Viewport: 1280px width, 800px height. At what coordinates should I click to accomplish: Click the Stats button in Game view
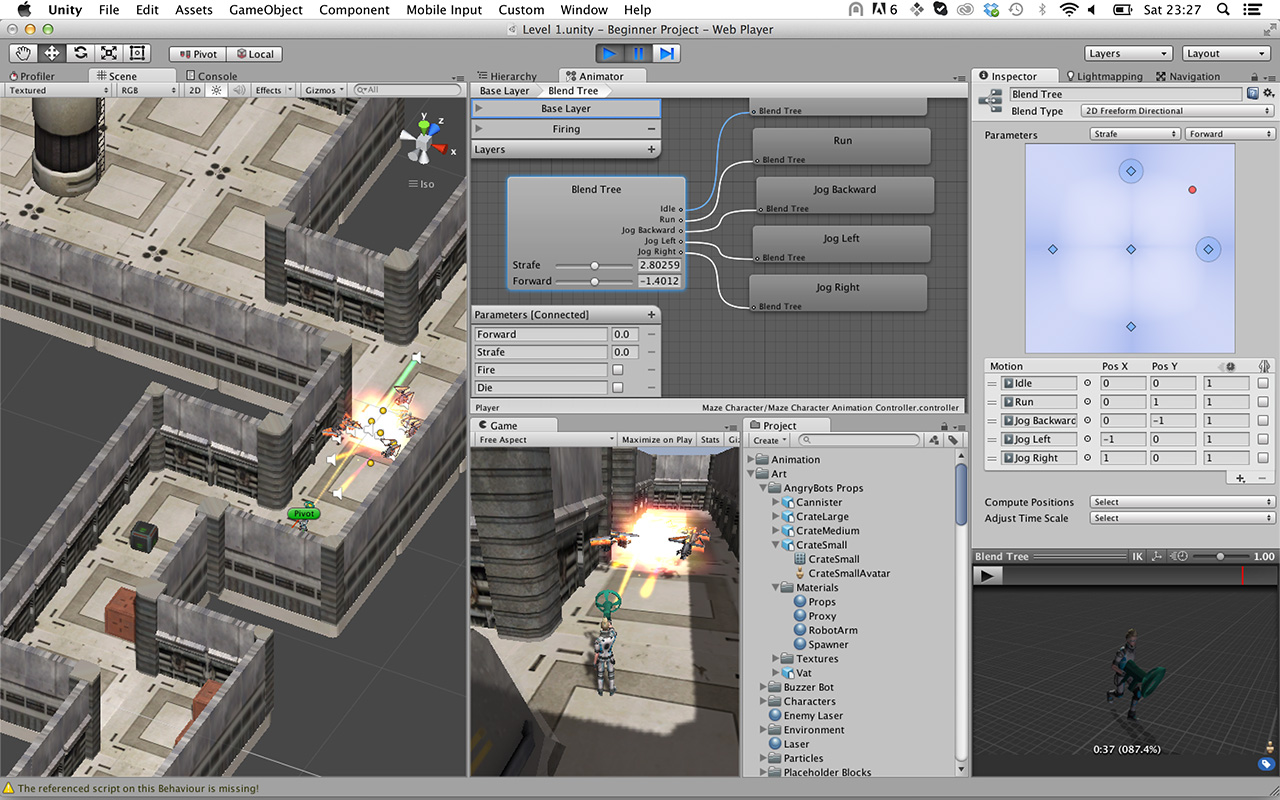coord(710,440)
